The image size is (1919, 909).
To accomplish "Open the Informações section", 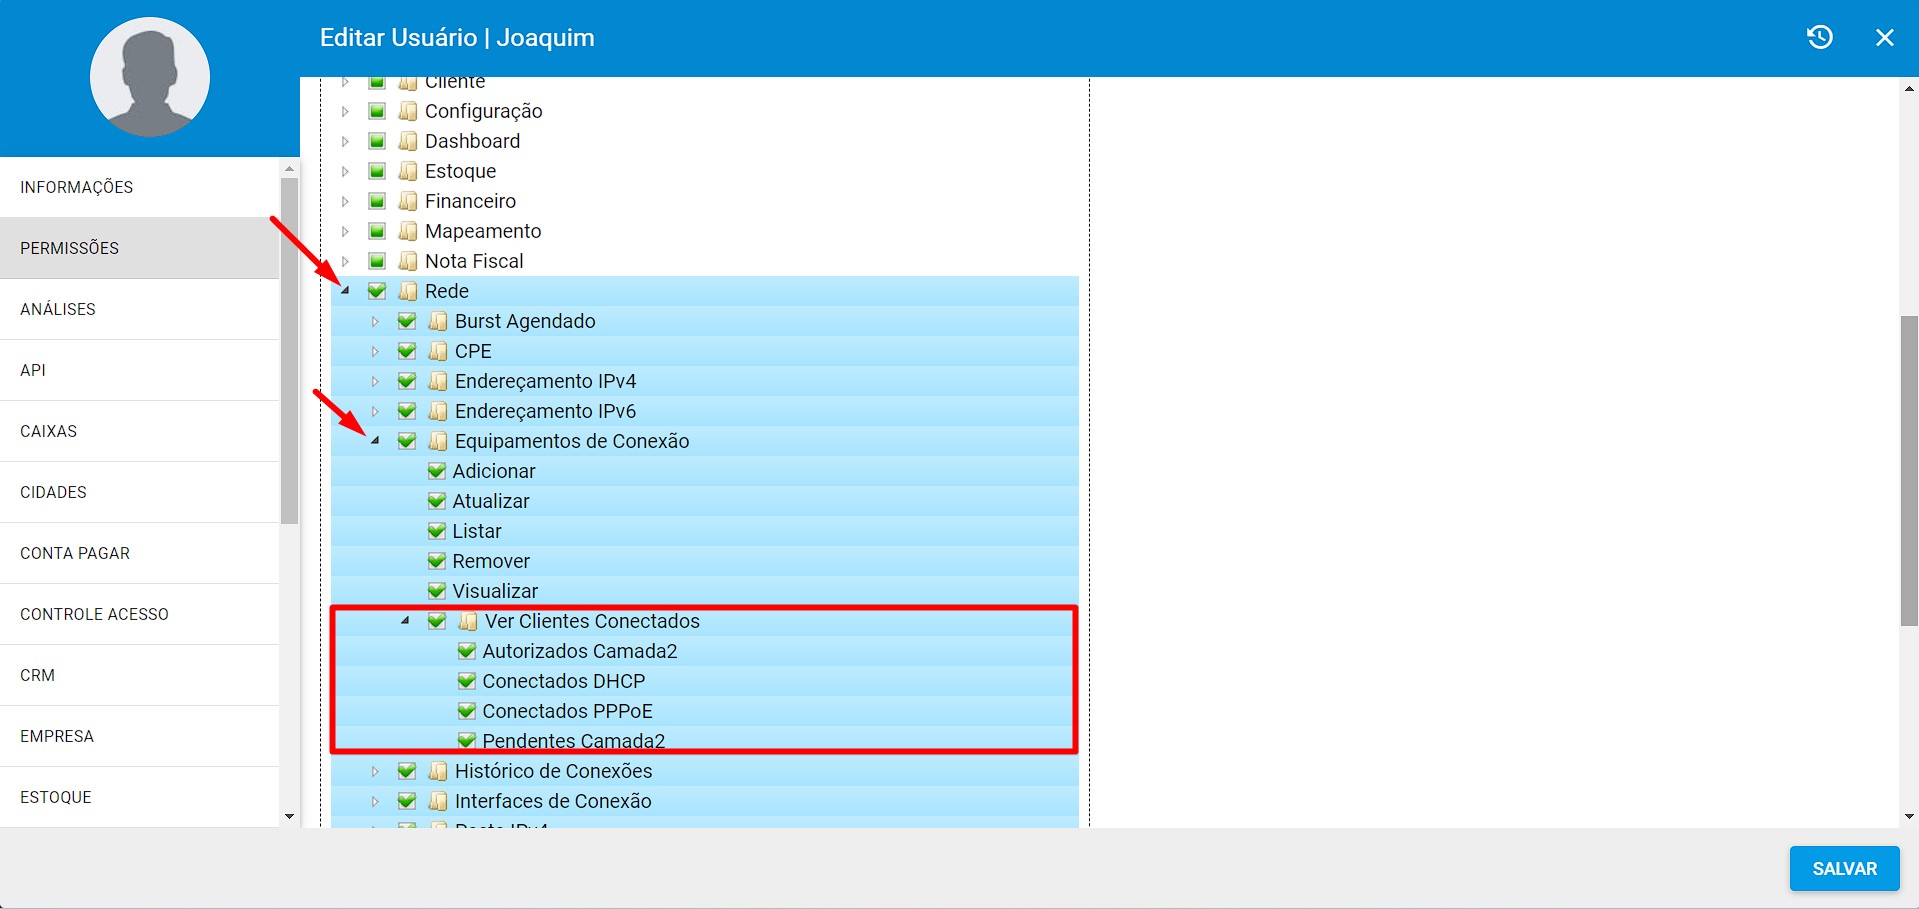I will [140, 187].
